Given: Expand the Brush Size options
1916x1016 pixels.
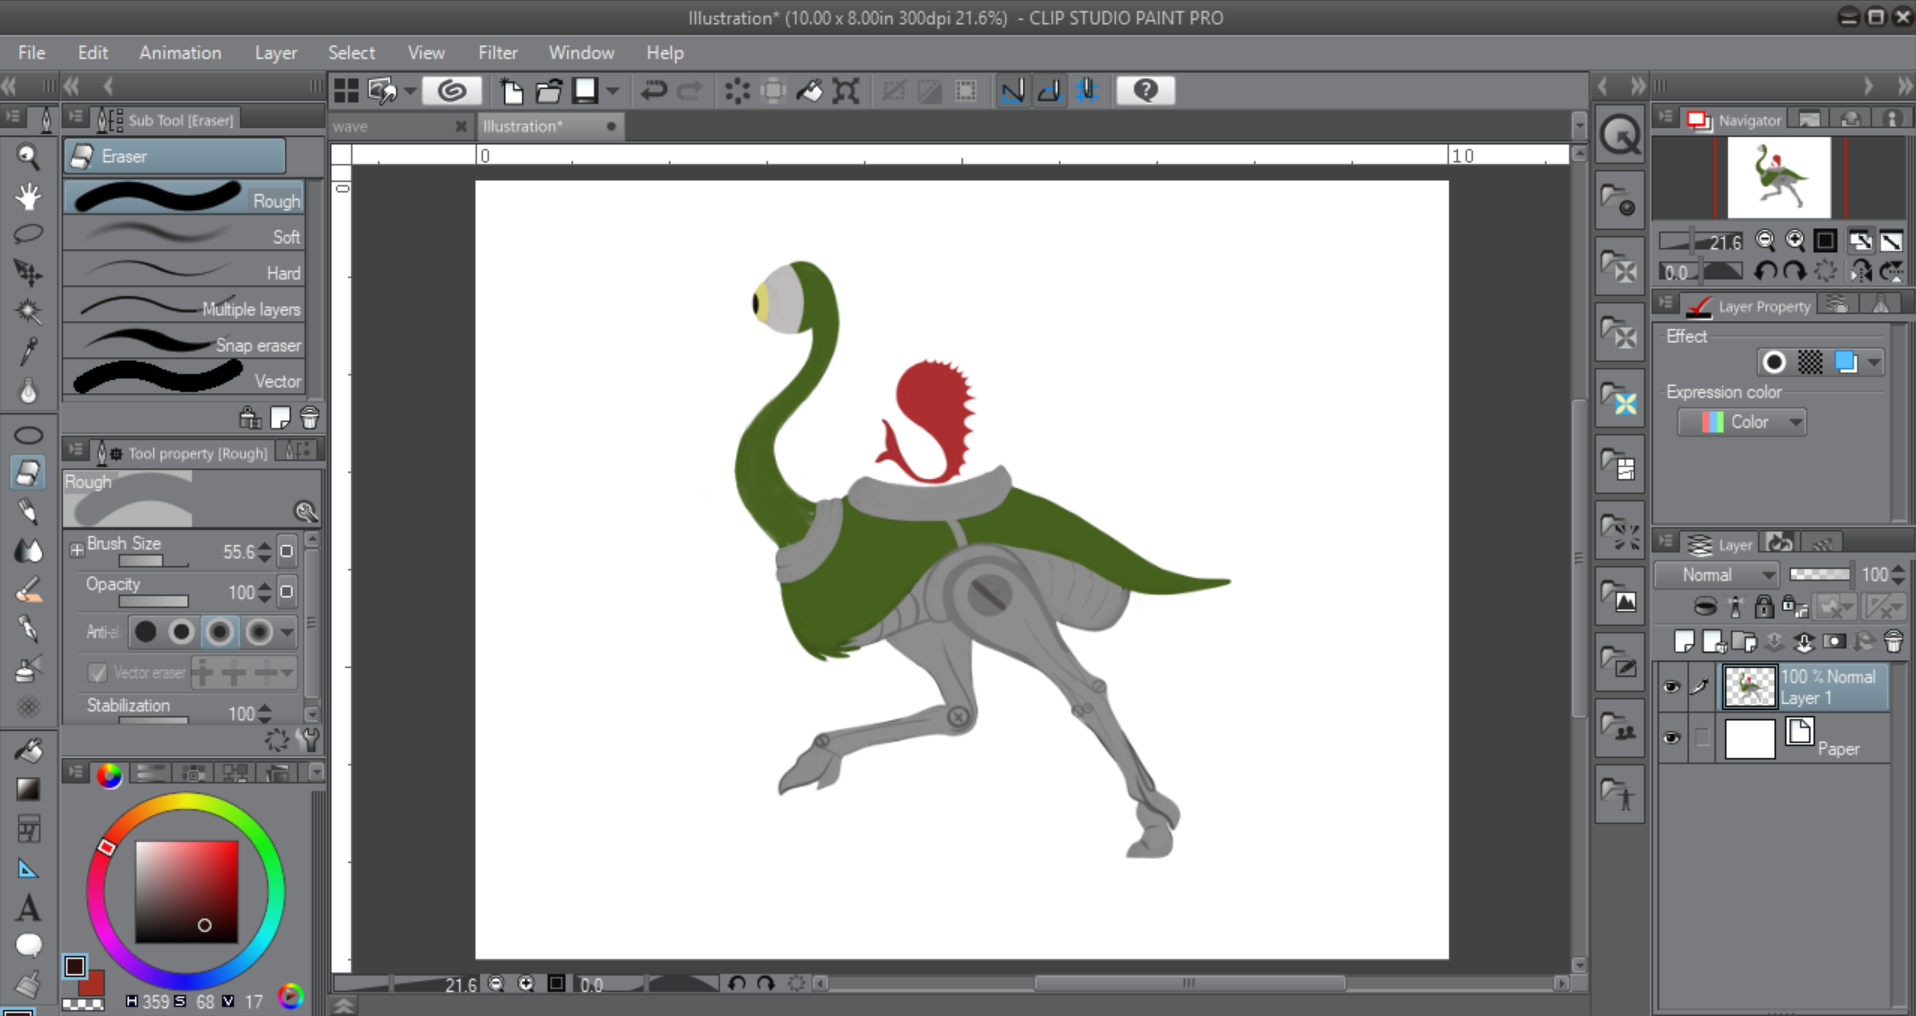Looking at the screenshot, I should coord(76,550).
